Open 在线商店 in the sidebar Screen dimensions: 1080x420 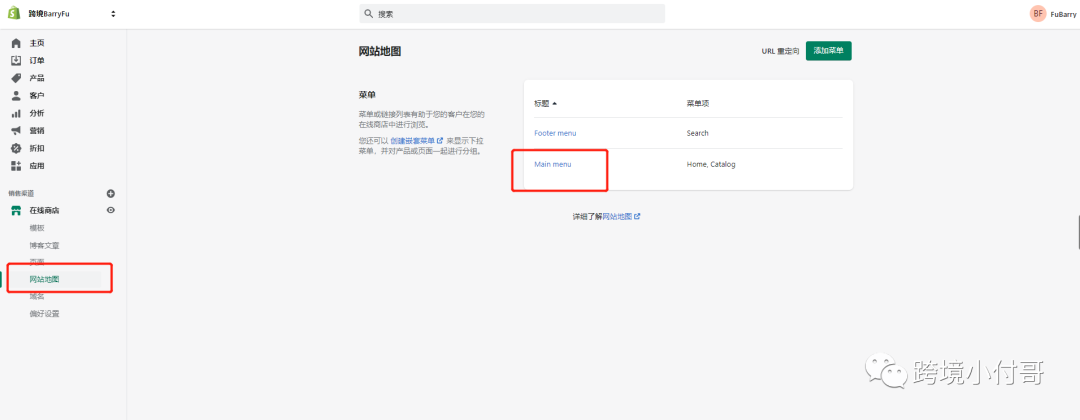[45, 211]
